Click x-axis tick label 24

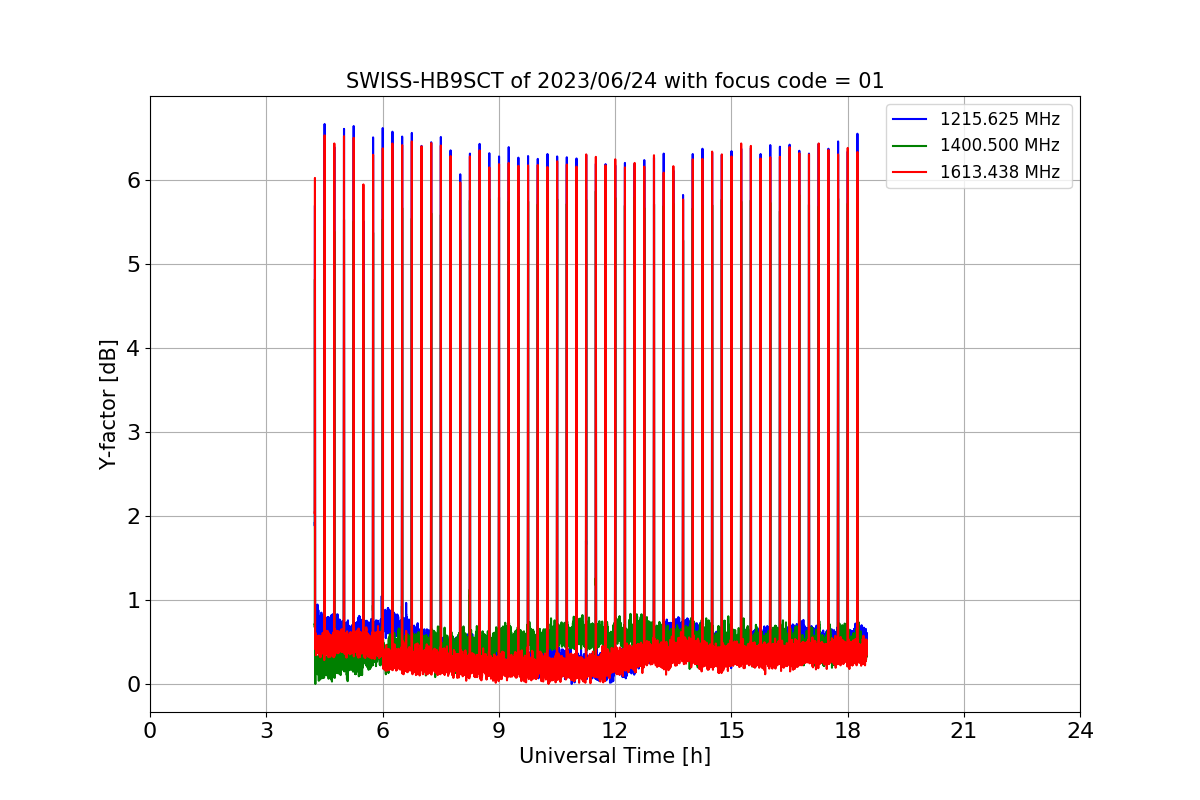pyautogui.click(x=1080, y=731)
